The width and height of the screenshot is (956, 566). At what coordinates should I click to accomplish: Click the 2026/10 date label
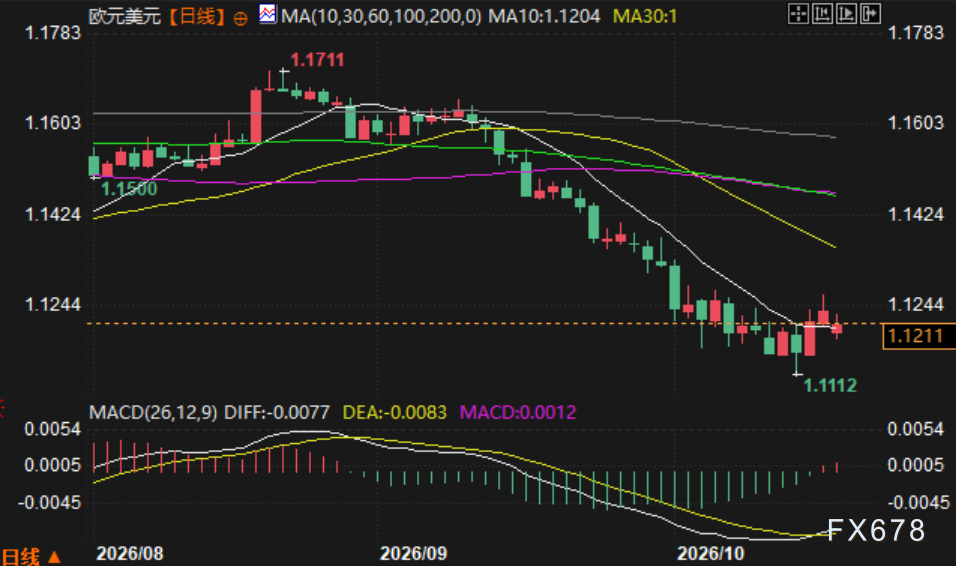click(711, 553)
